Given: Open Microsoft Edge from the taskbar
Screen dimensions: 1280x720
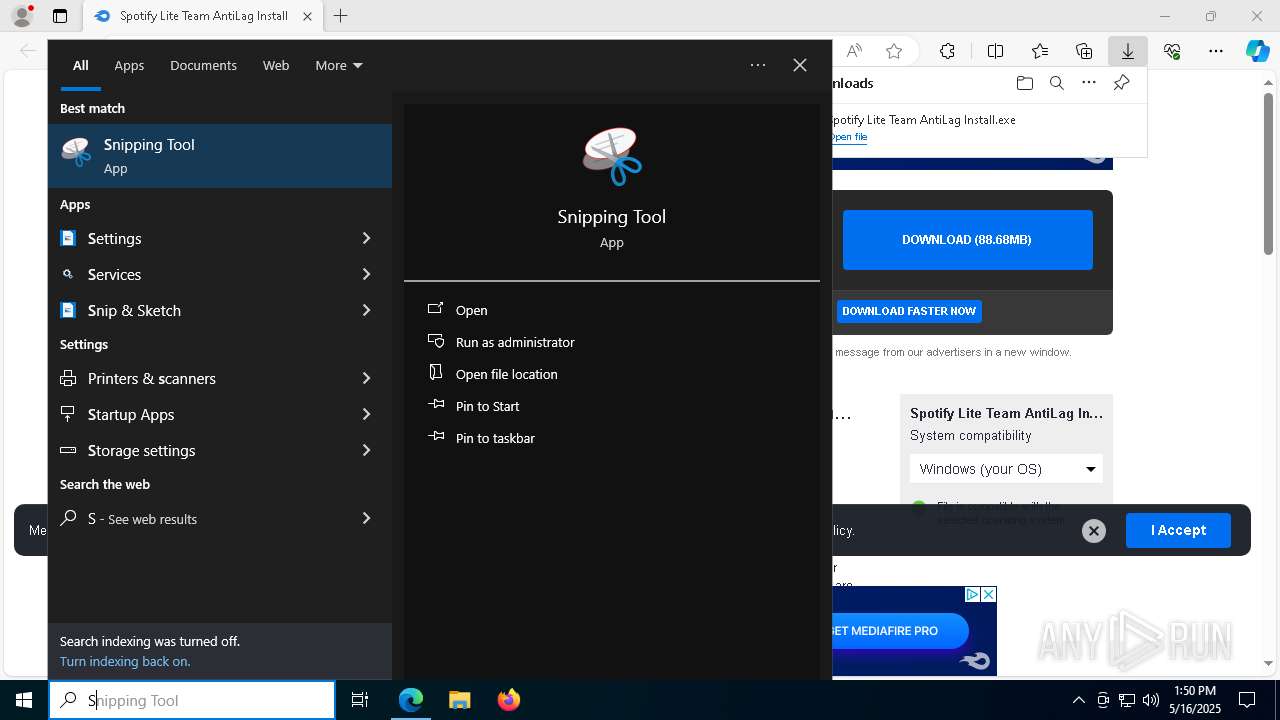Looking at the screenshot, I should [411, 700].
